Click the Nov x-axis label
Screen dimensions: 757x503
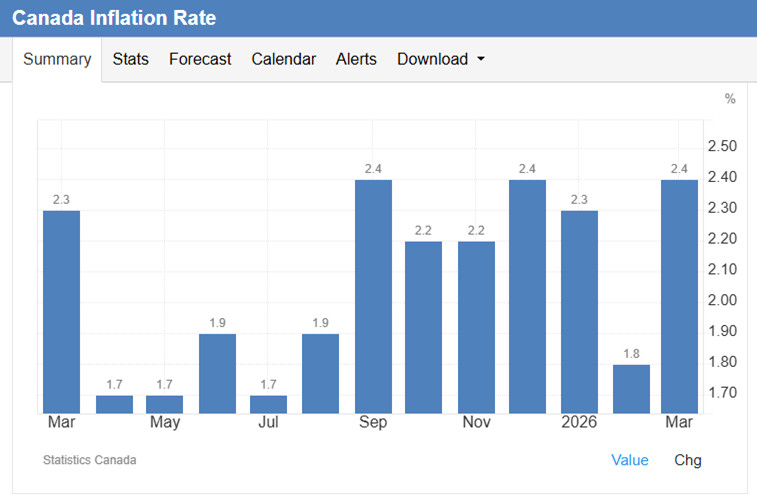(477, 422)
